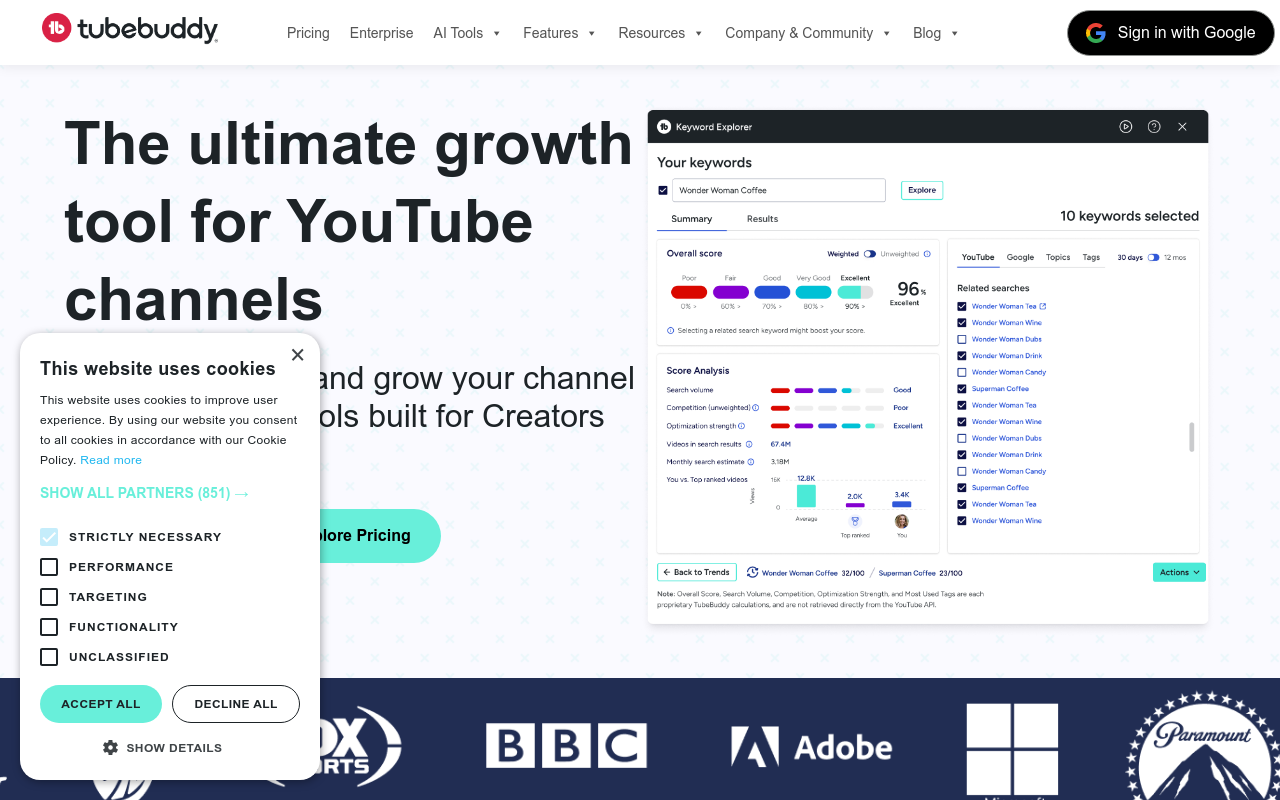Expand 'Show all partners (851)' link
The image size is (1280, 800).
coord(145,493)
